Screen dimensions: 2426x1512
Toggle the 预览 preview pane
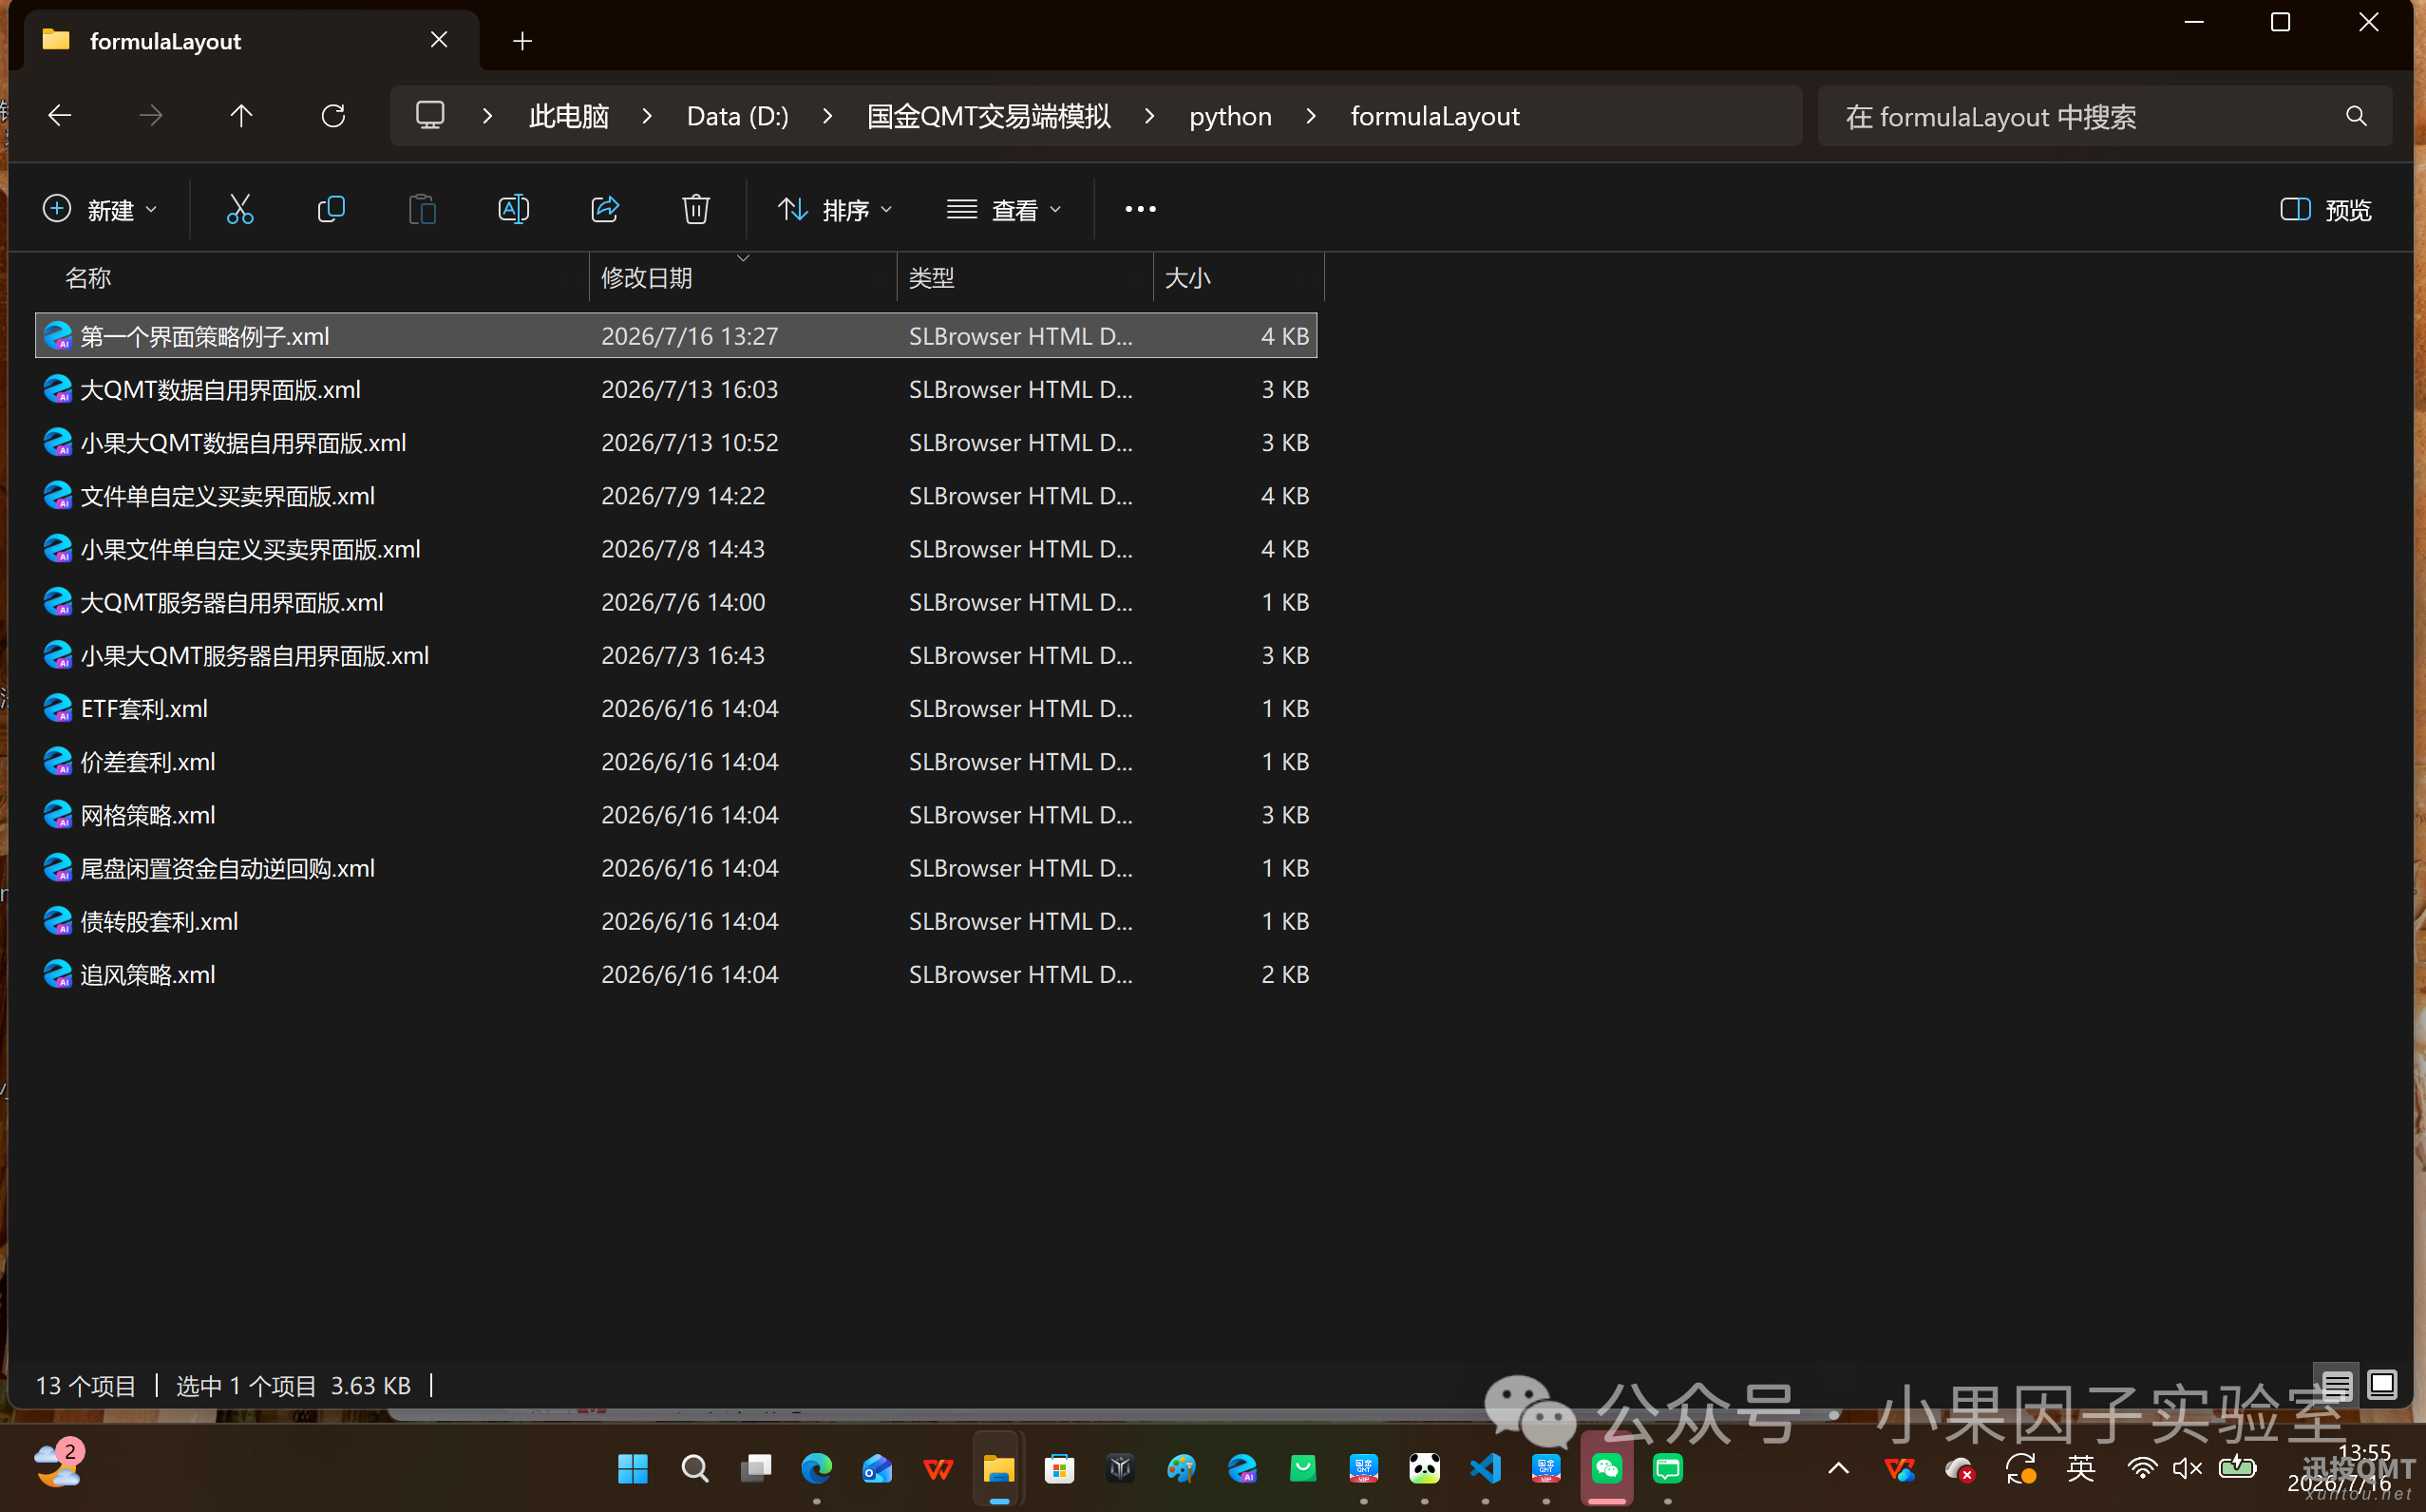(2325, 209)
